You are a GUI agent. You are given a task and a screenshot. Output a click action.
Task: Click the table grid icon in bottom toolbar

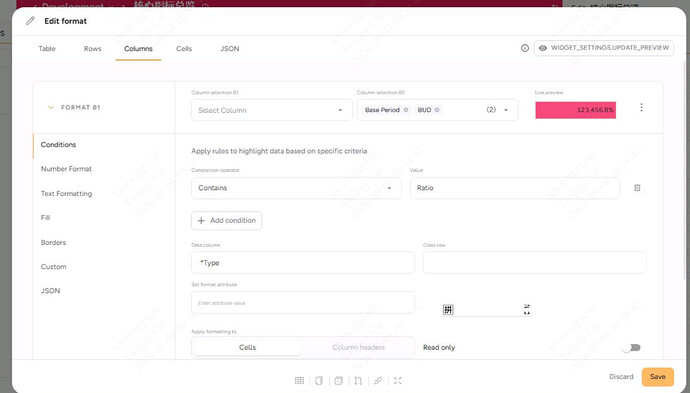tap(299, 381)
